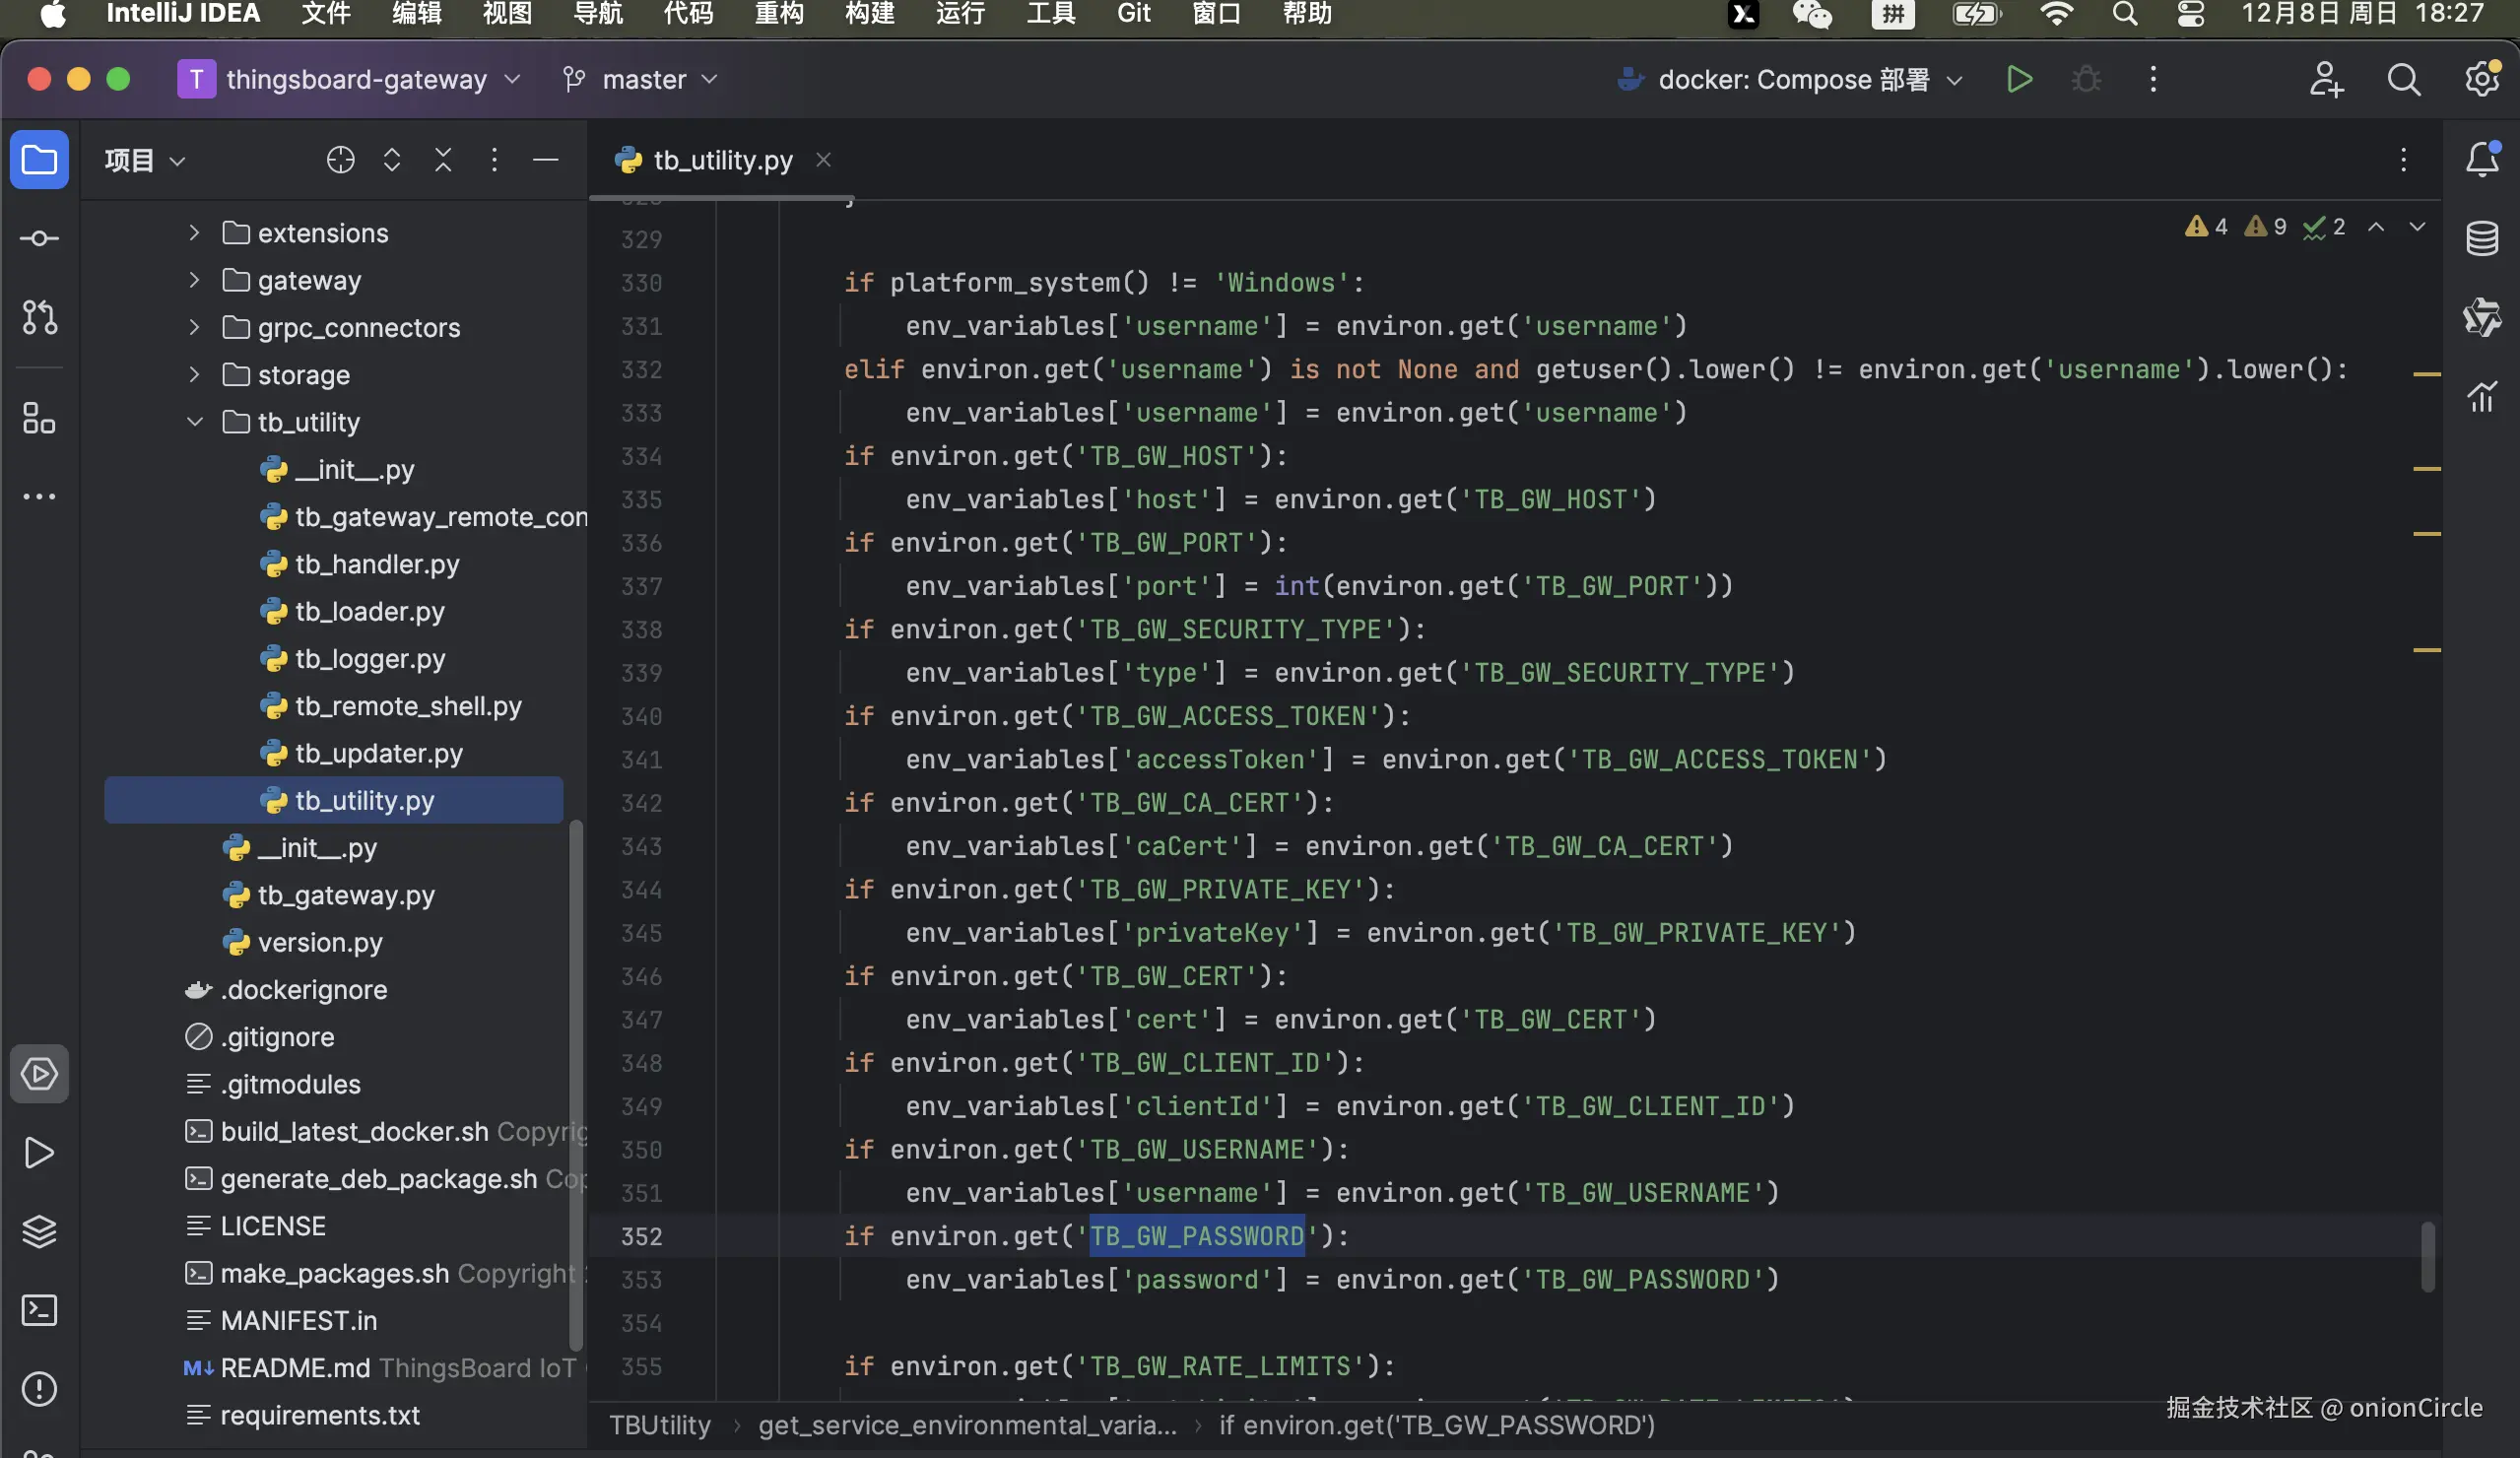Screen dimensions: 2520x1458
Task: Open the Pull Requests tool window
Action: (39, 317)
